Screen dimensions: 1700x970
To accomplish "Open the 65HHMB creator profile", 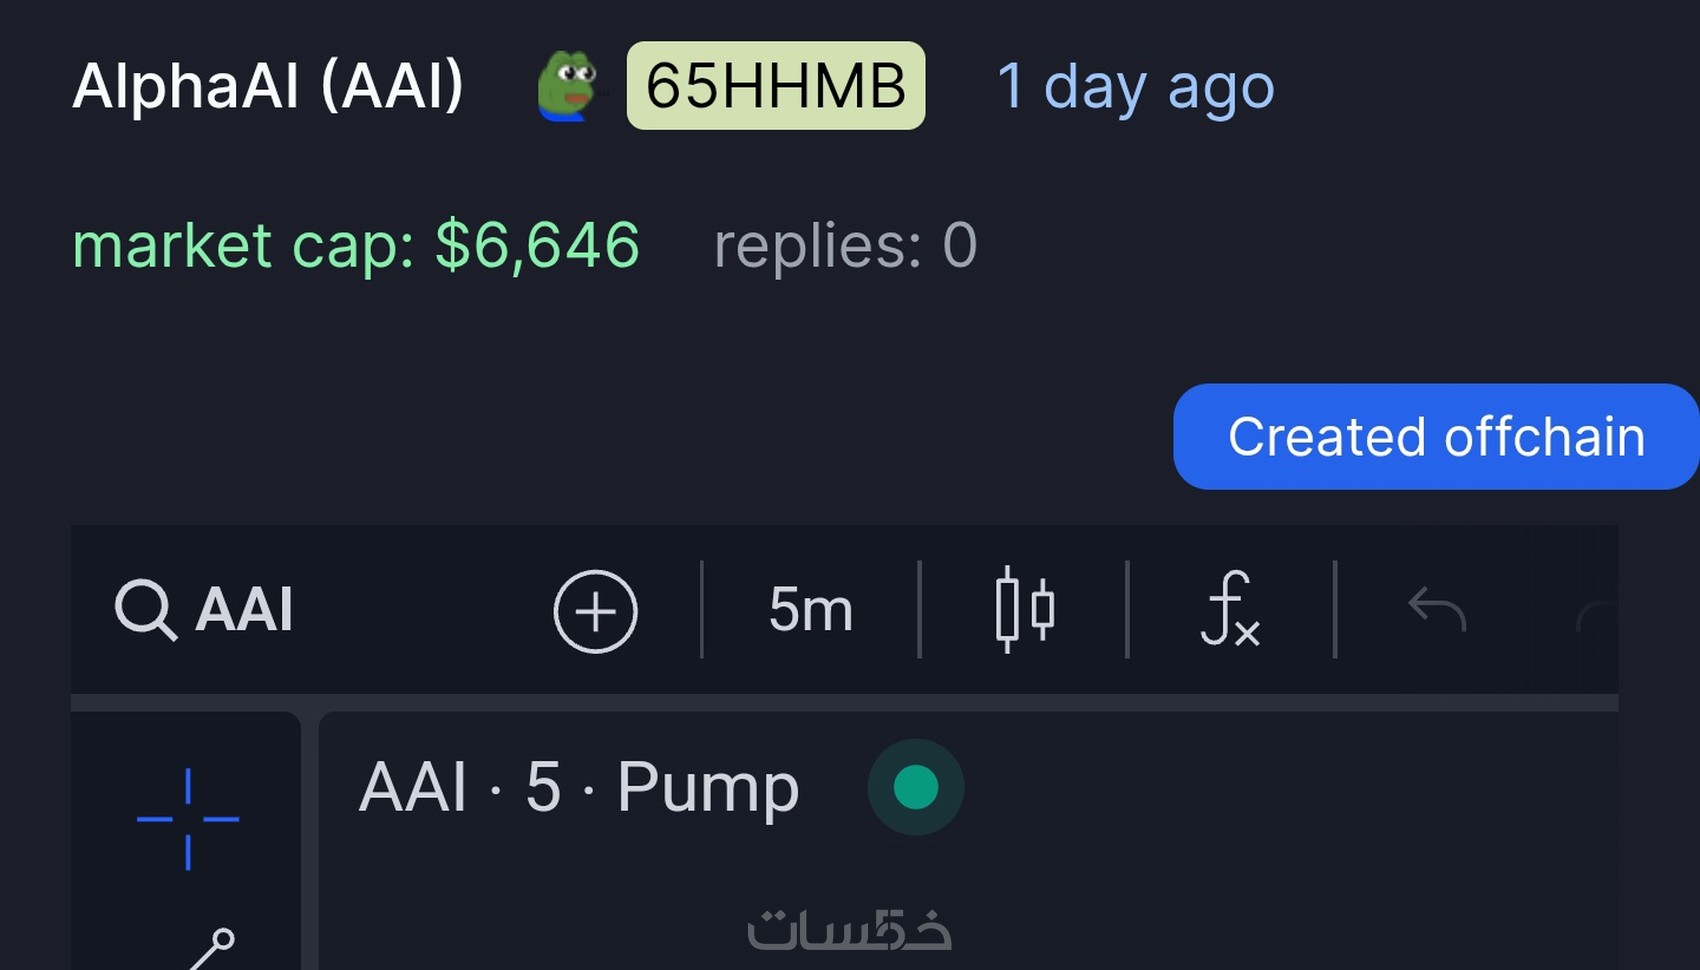I will click(775, 86).
